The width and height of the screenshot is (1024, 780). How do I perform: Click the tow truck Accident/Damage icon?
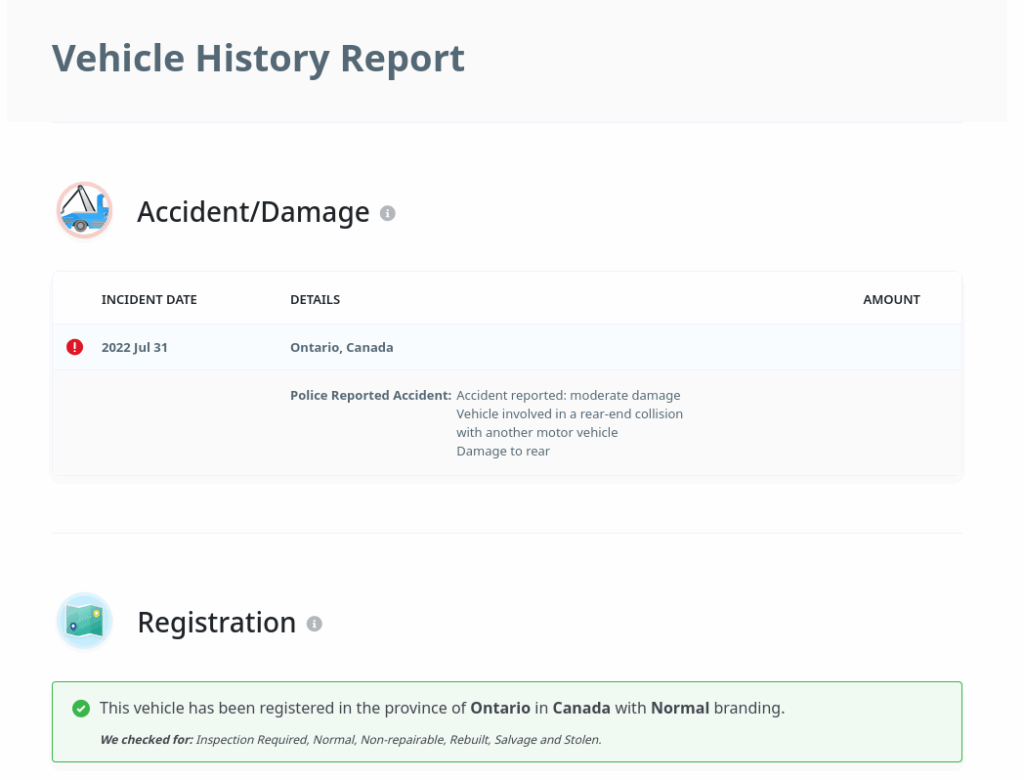(84, 211)
